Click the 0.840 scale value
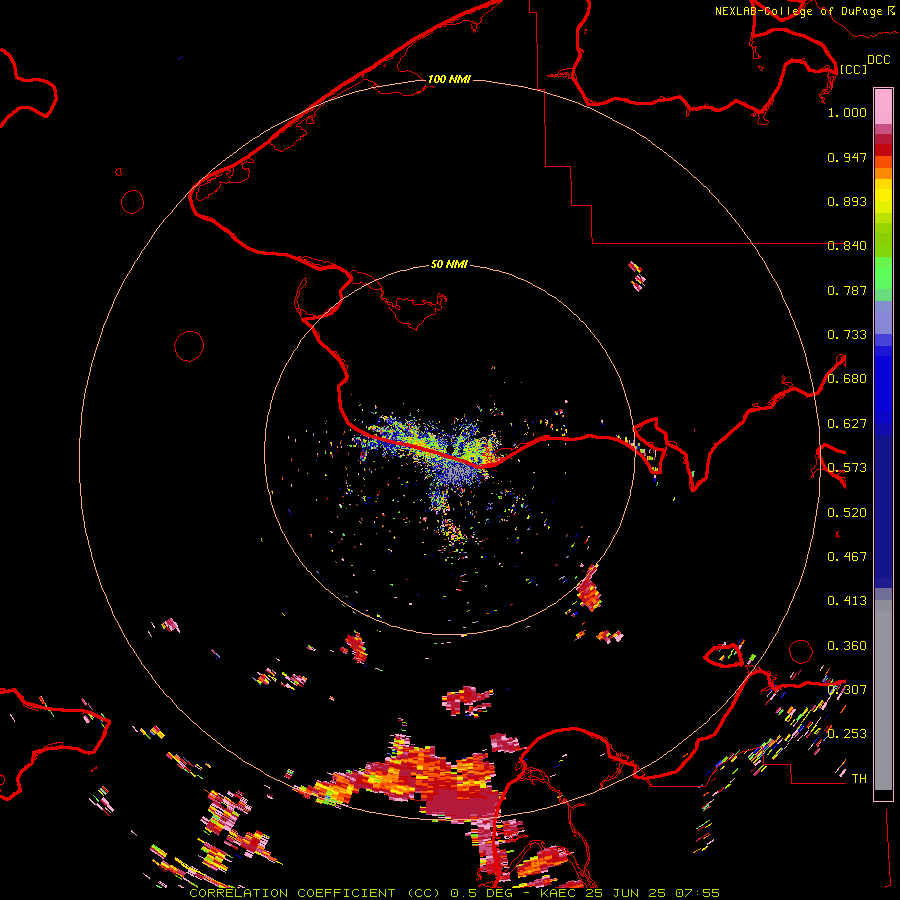Screen dimensions: 900x900 [847, 246]
